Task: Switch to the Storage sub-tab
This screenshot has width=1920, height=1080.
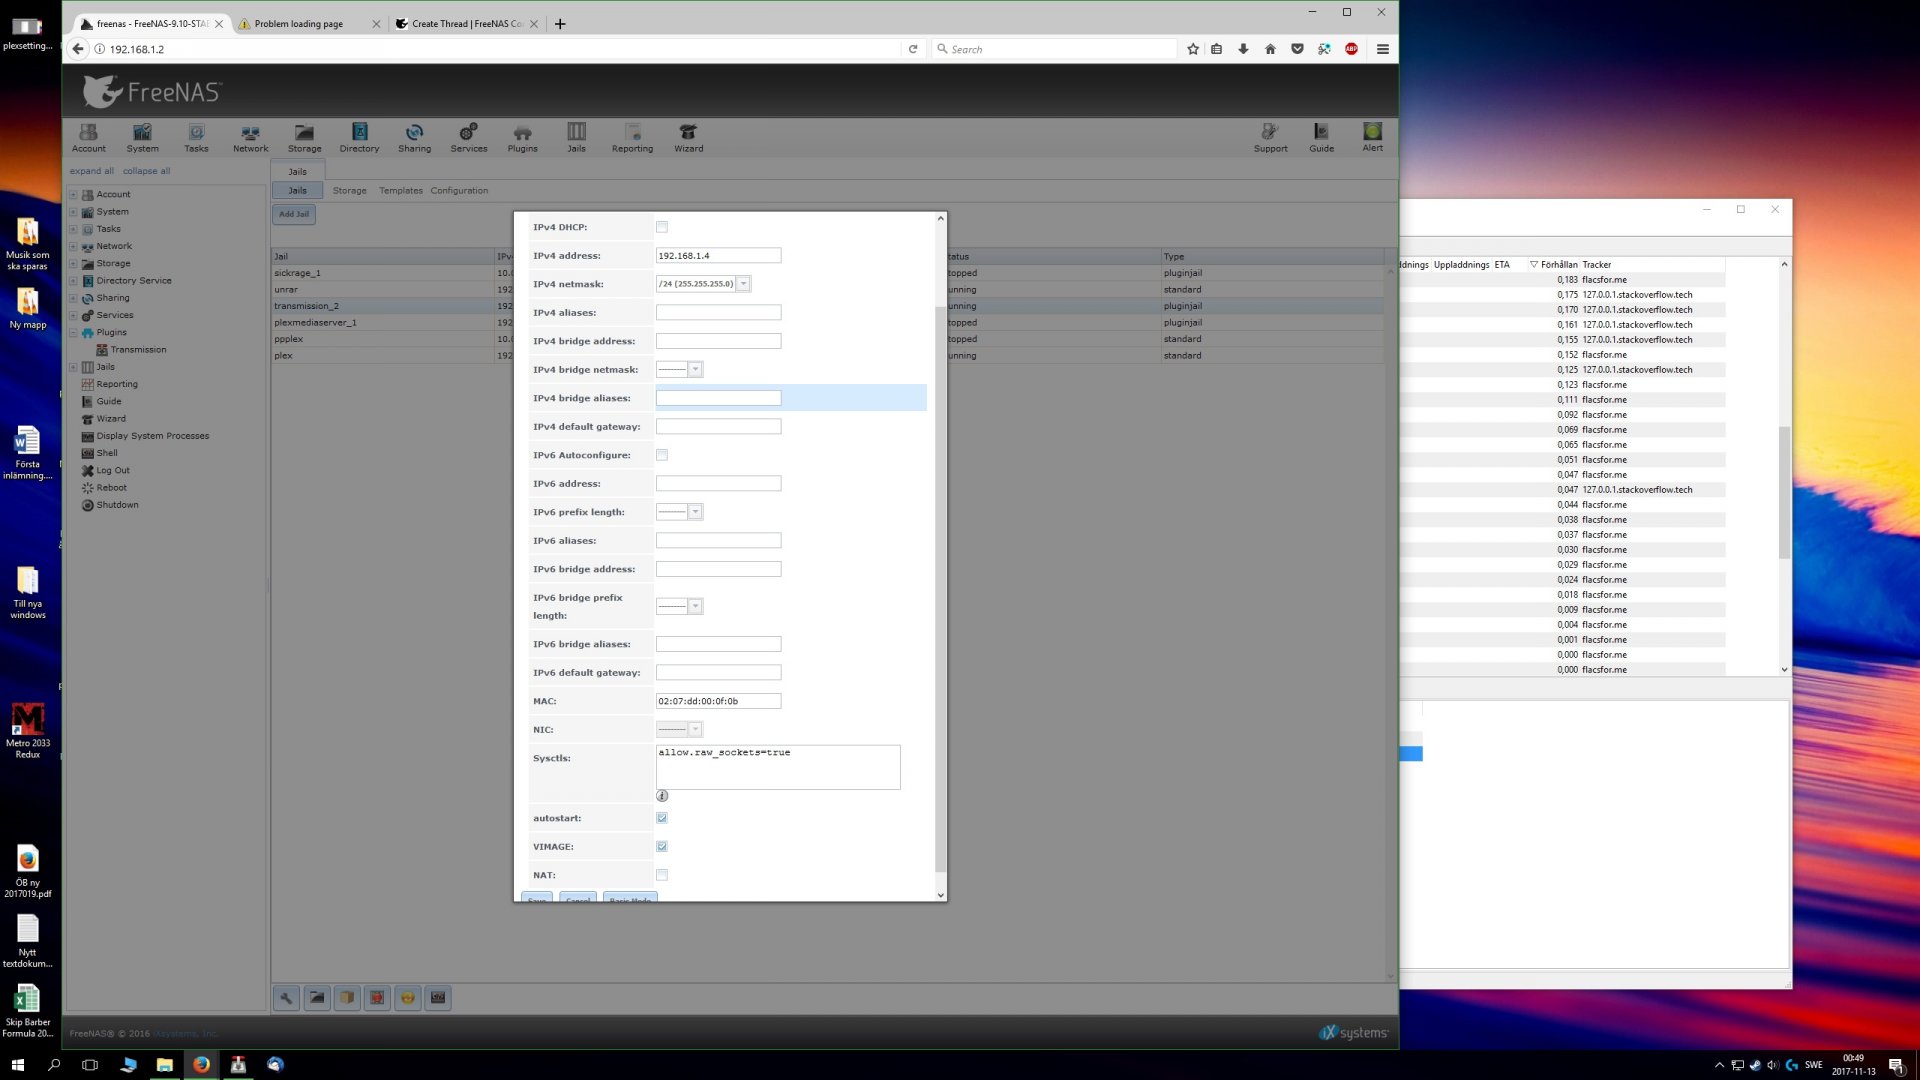Action: pyautogui.click(x=349, y=190)
